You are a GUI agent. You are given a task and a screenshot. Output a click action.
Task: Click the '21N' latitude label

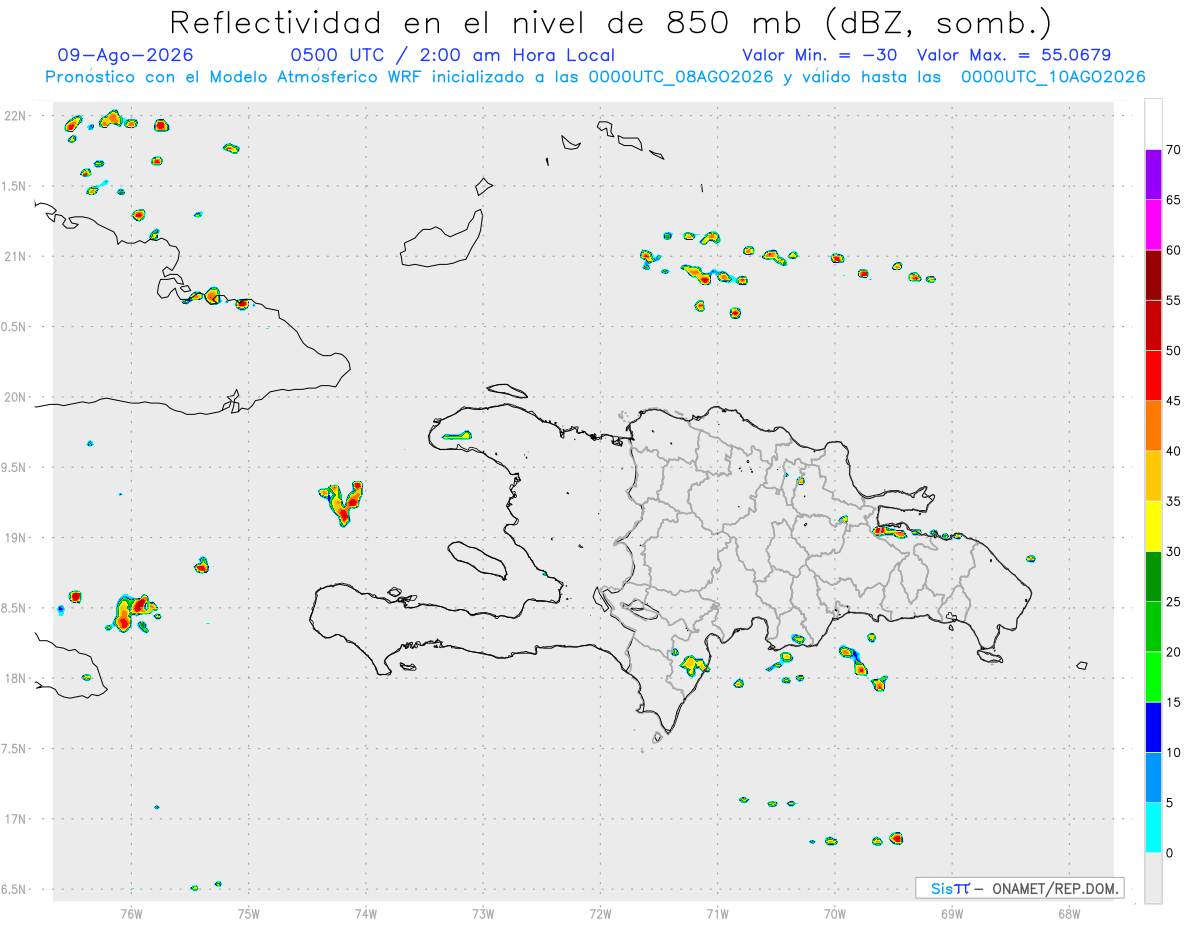pos(17,256)
